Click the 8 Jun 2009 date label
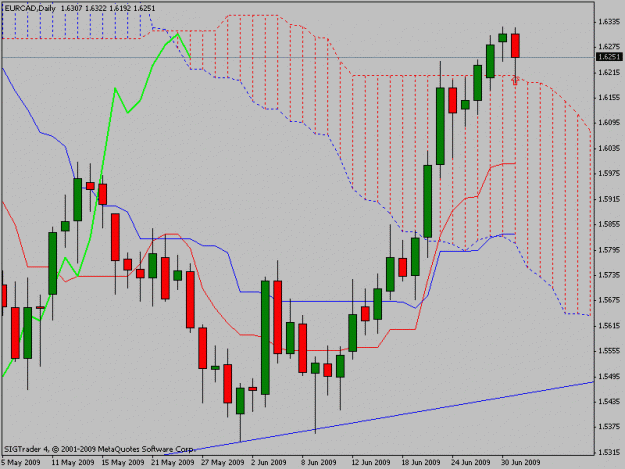The height and width of the screenshot is (469, 625). [x=318, y=462]
